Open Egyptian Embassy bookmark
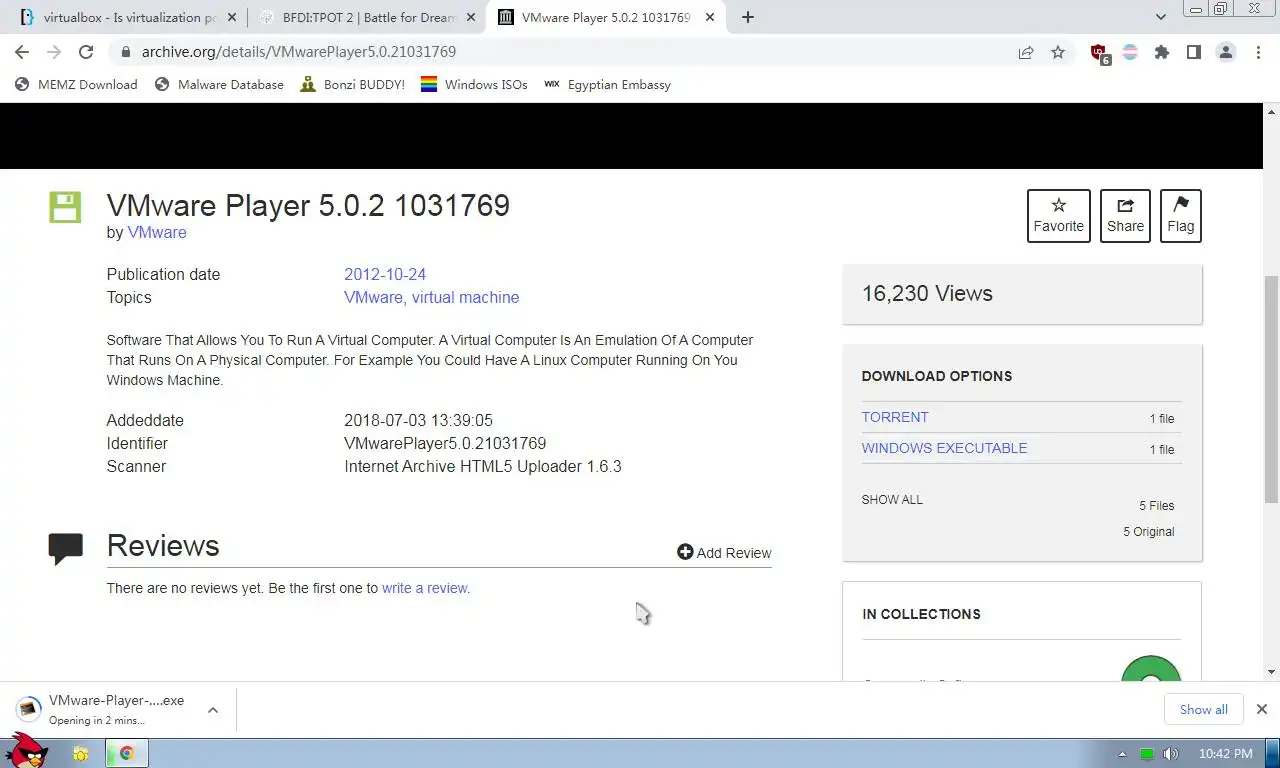1280x768 pixels. [607, 85]
